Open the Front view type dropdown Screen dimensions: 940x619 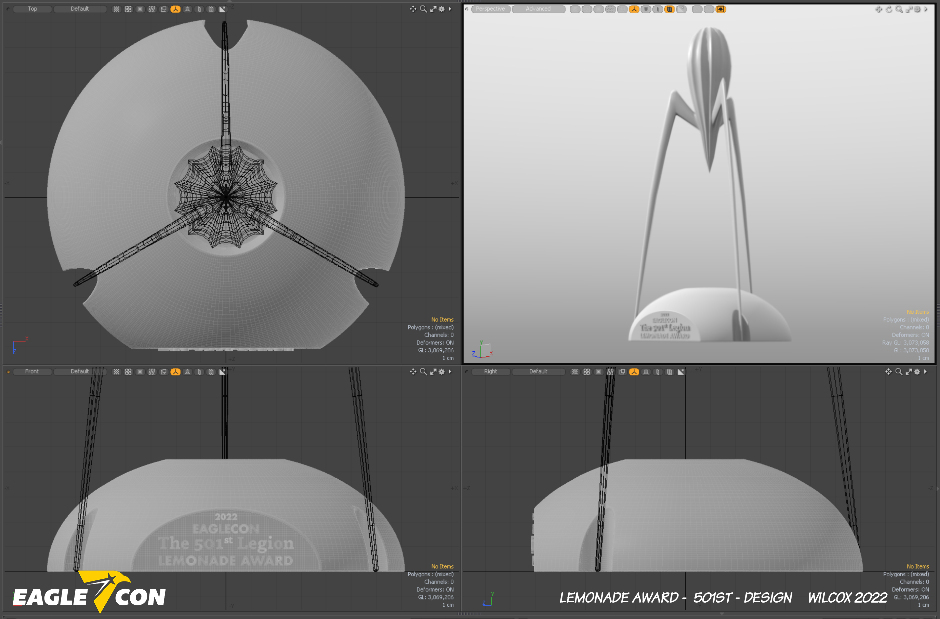(x=32, y=371)
